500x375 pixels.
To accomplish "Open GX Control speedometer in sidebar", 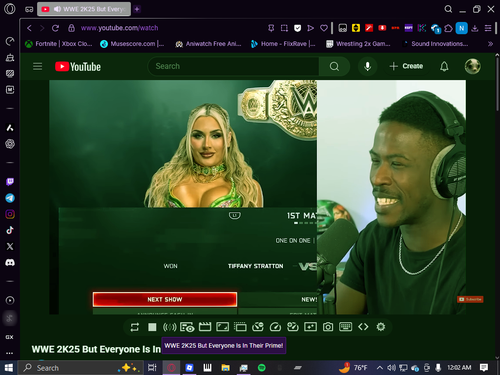I will (10, 41).
